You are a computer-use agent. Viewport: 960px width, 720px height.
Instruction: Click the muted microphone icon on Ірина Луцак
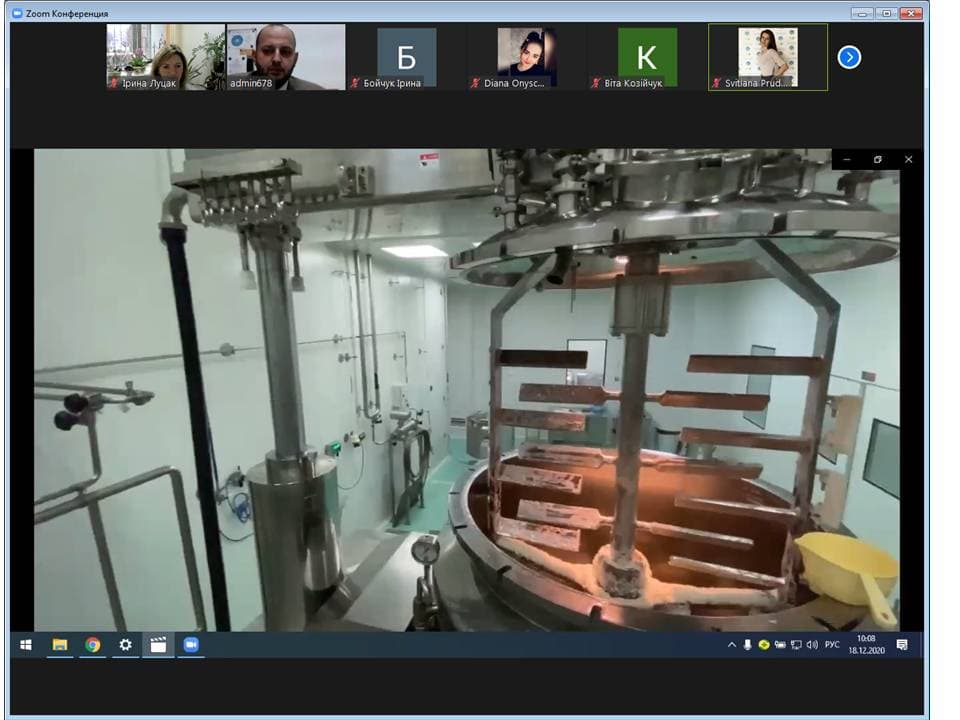coord(114,83)
